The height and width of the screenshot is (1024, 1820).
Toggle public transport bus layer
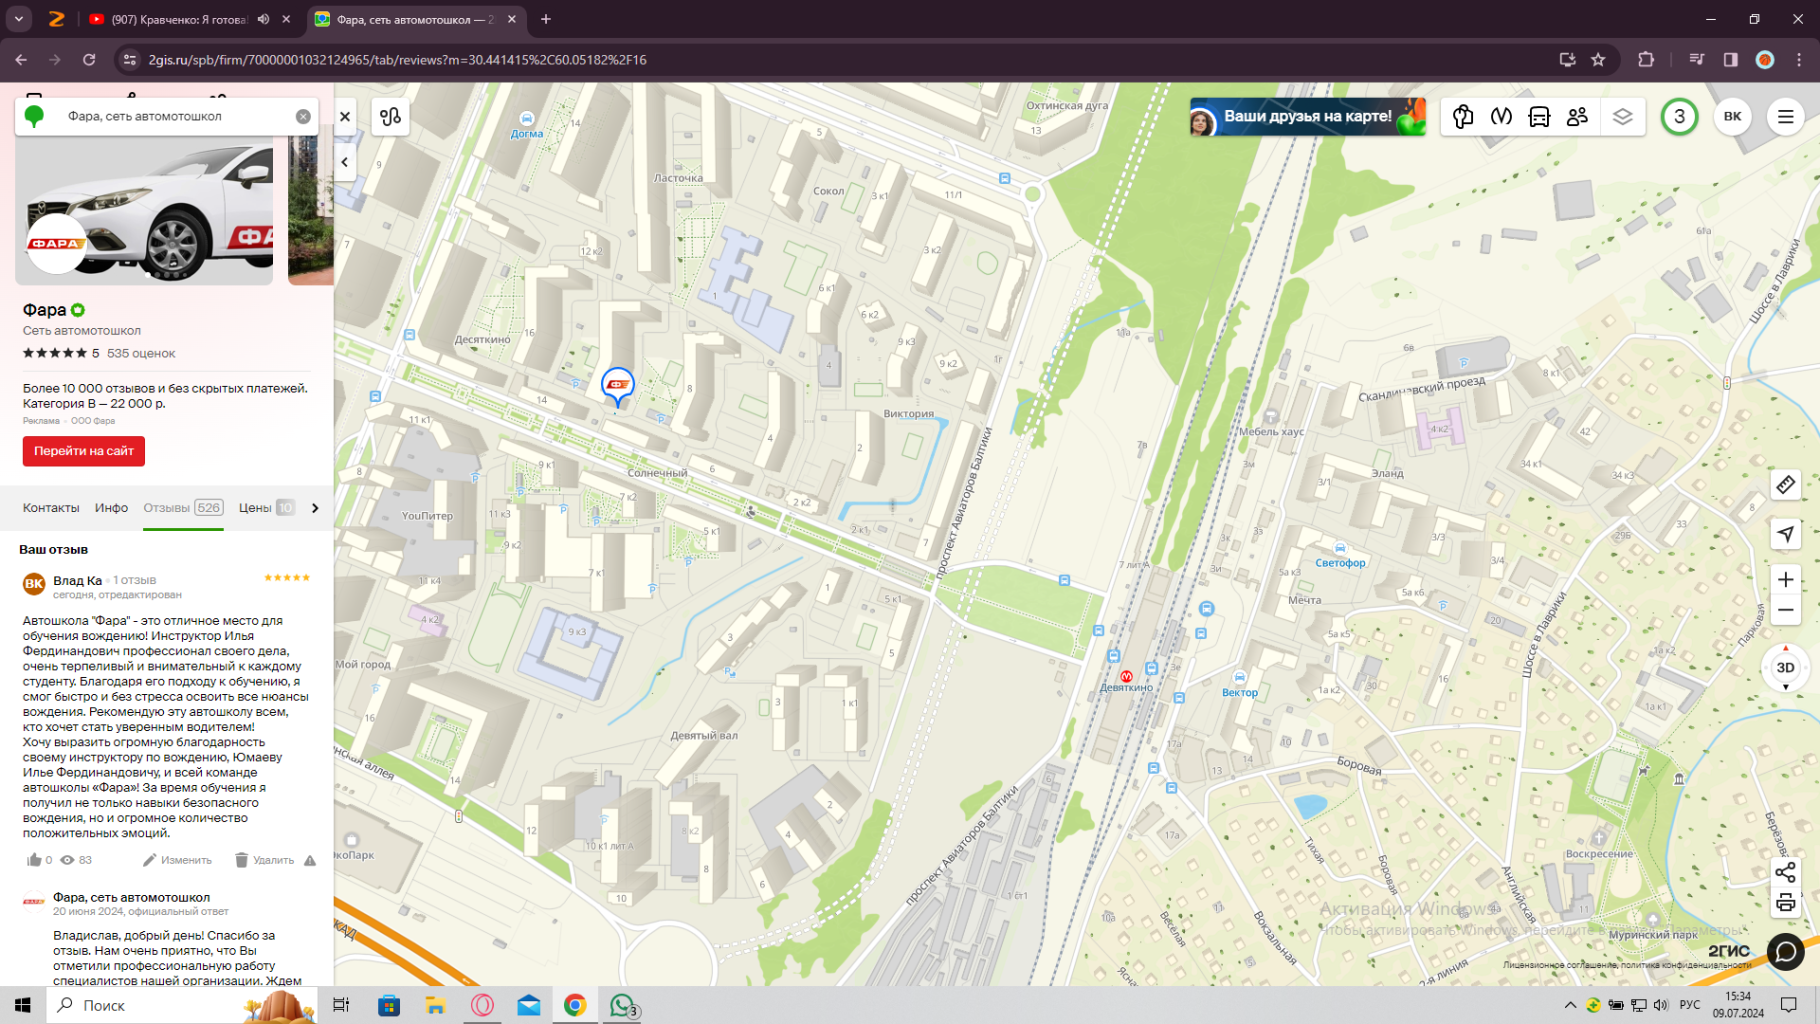pos(1539,117)
